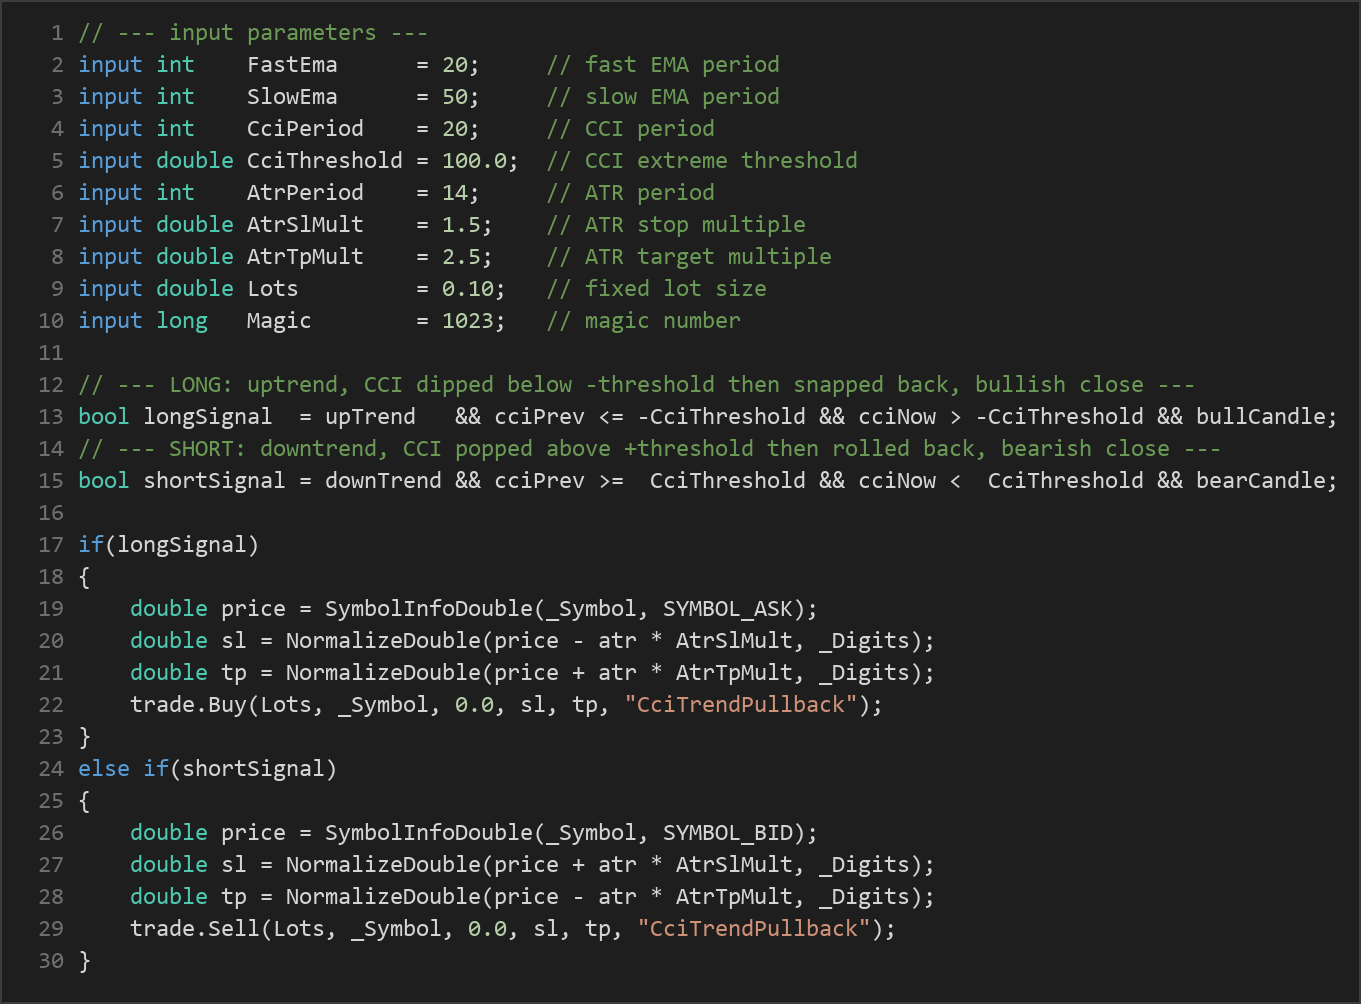
Task: Click the longSignal identifier on line 13
Action: [x=207, y=416]
